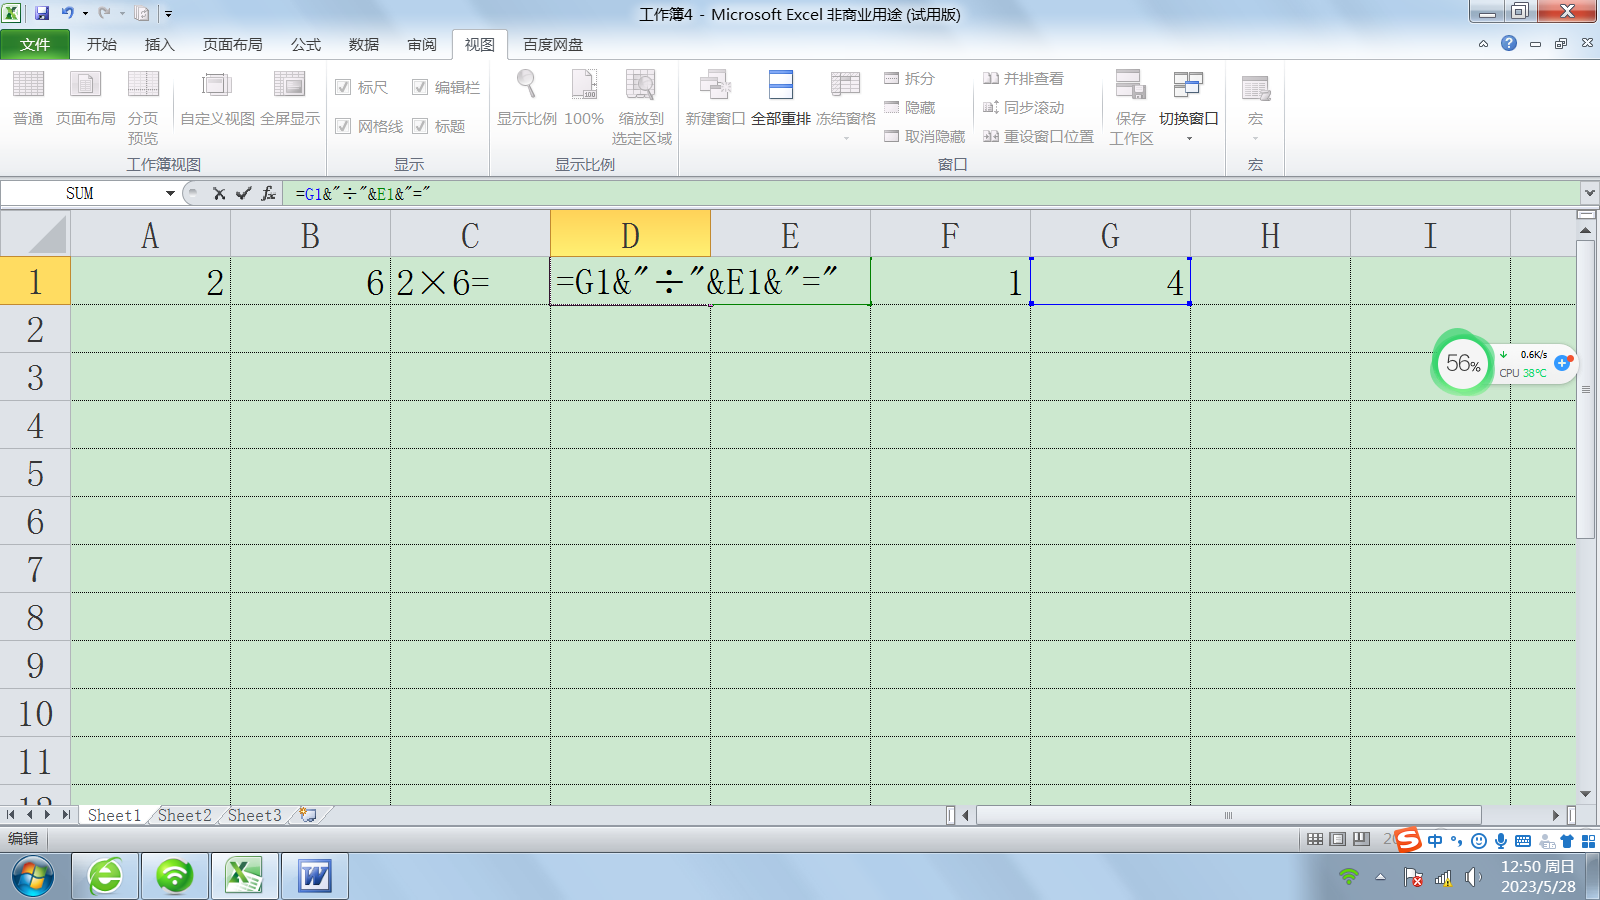
Task: Open 自定义视图 custom views
Action: (217, 98)
